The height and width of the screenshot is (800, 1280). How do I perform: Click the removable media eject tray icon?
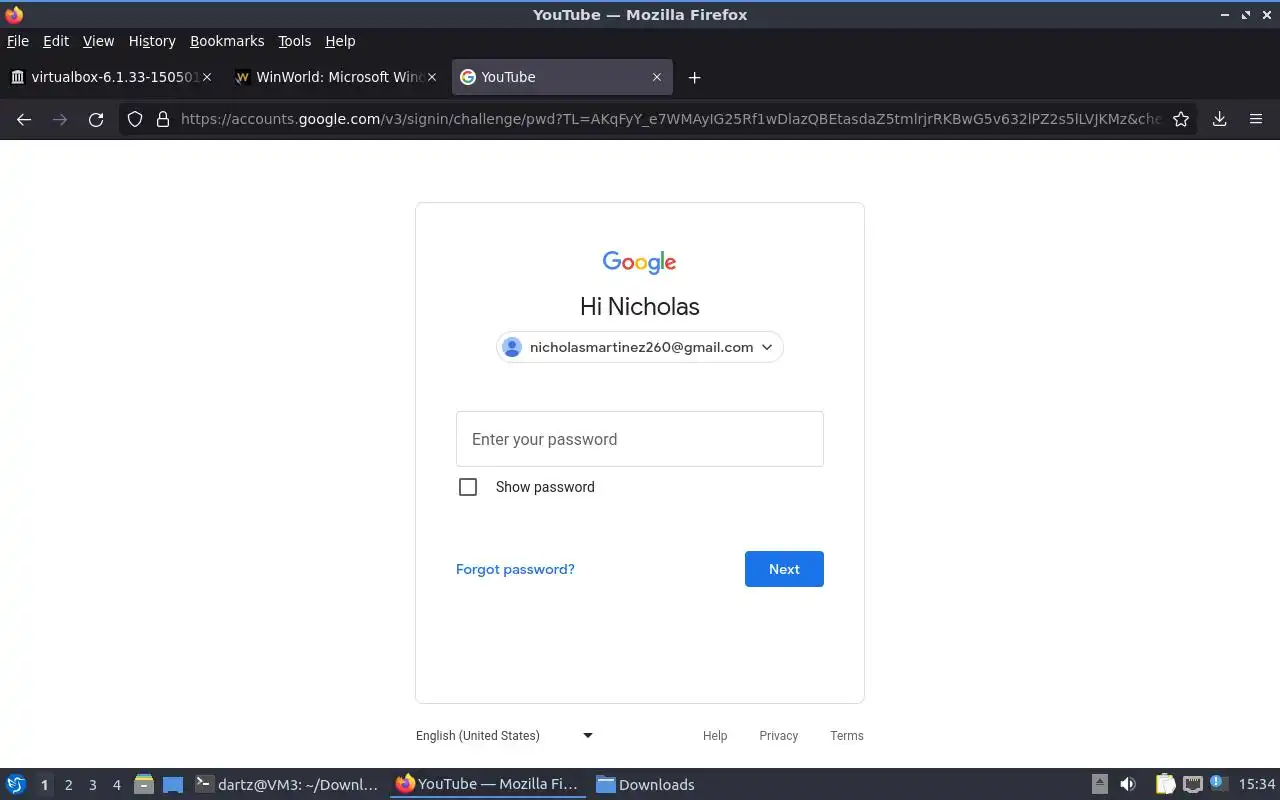(1099, 785)
